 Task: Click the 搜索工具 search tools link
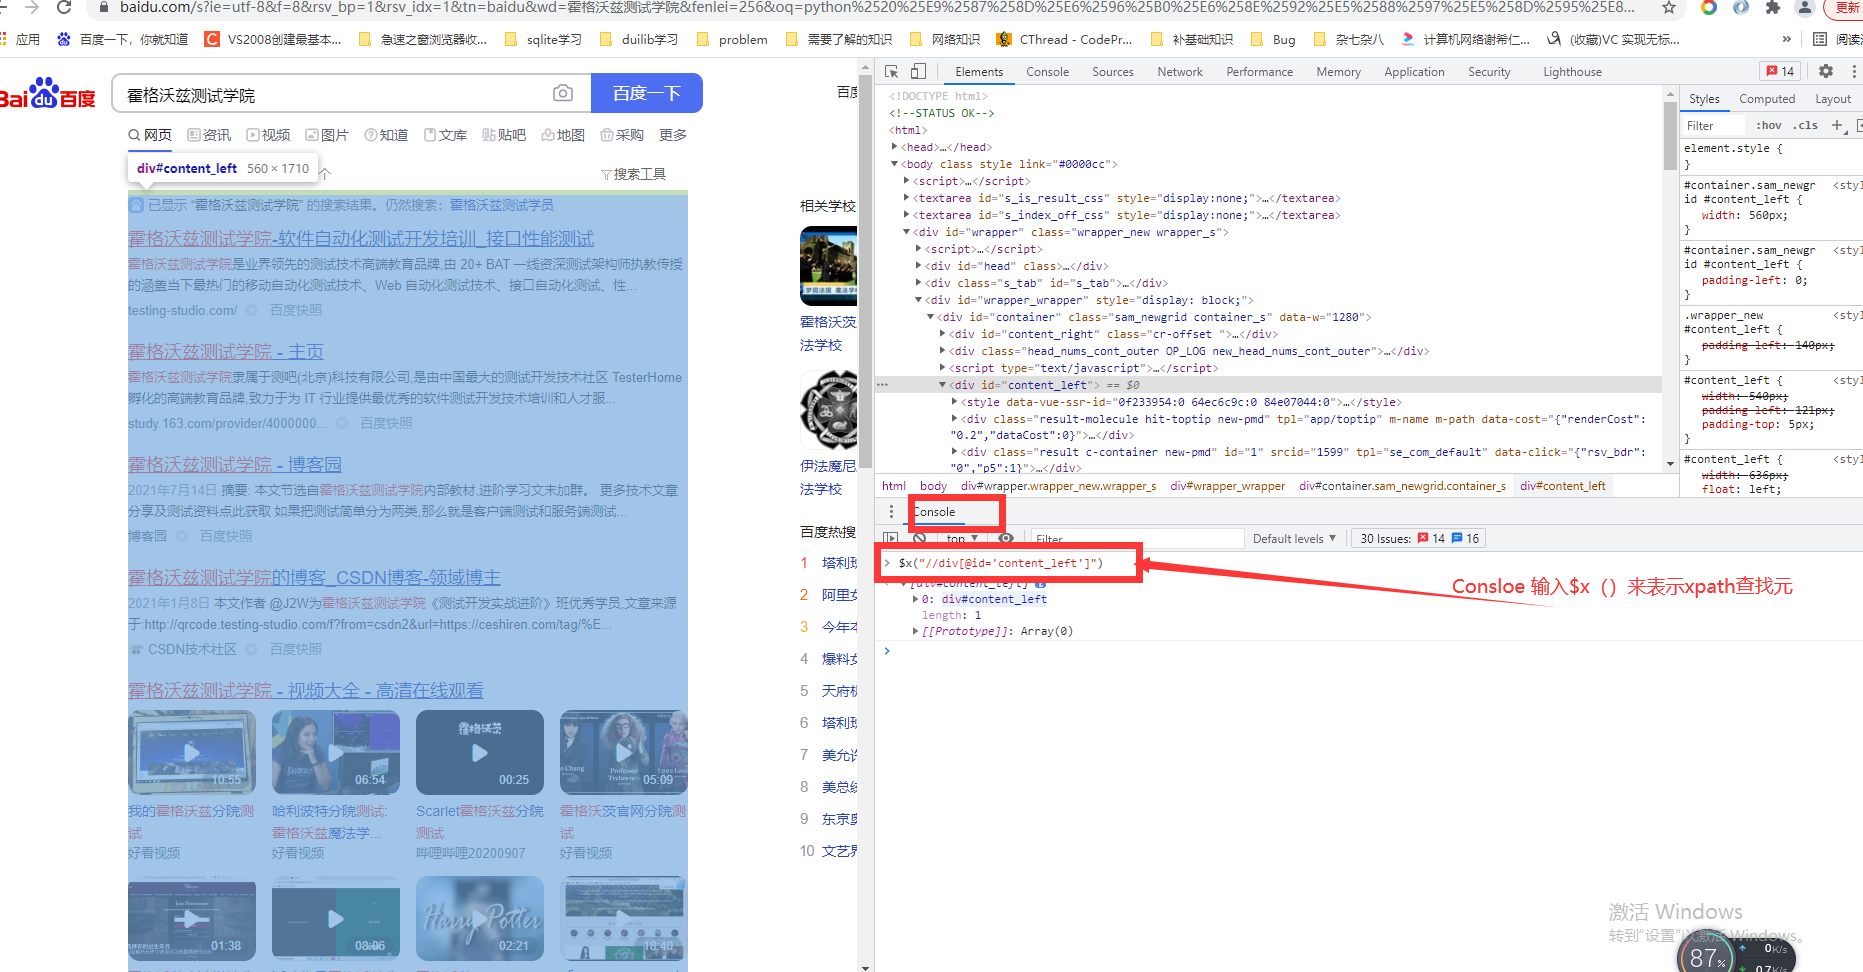[634, 174]
